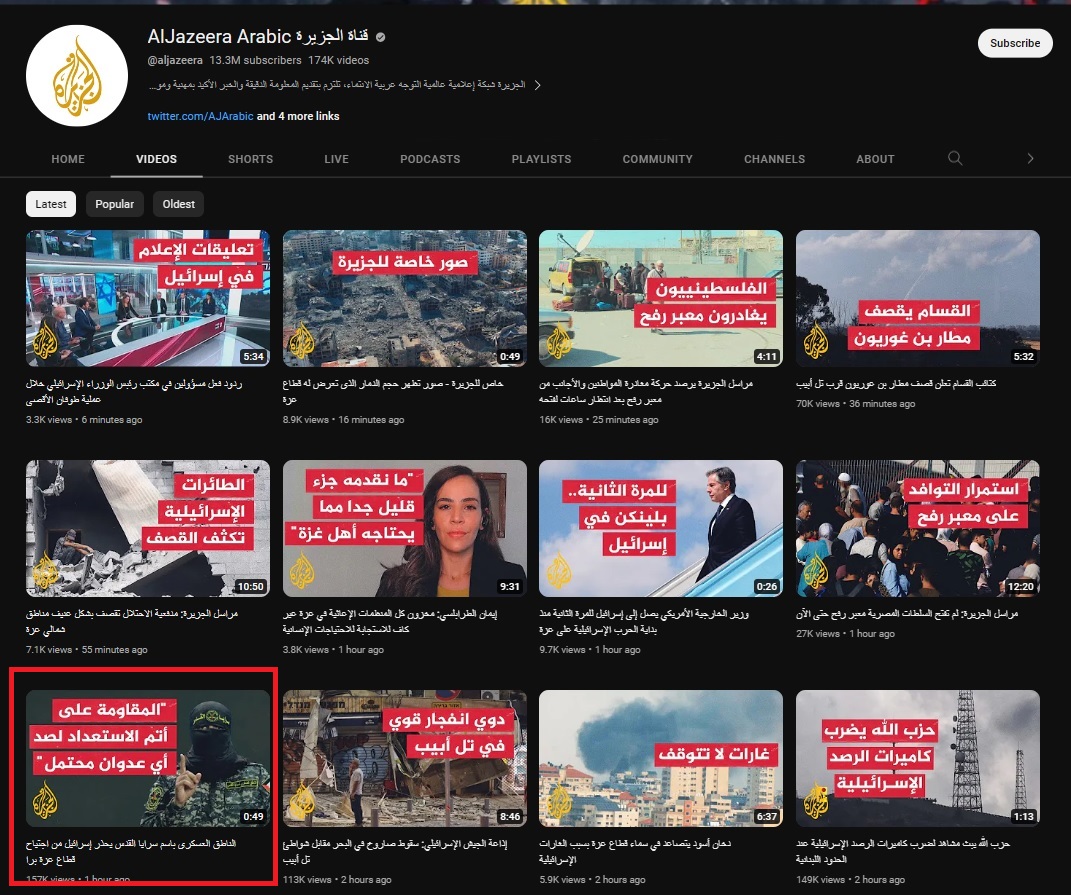Click the Arabic channel description text
Screen dimensions: 1071x895
click(337, 85)
